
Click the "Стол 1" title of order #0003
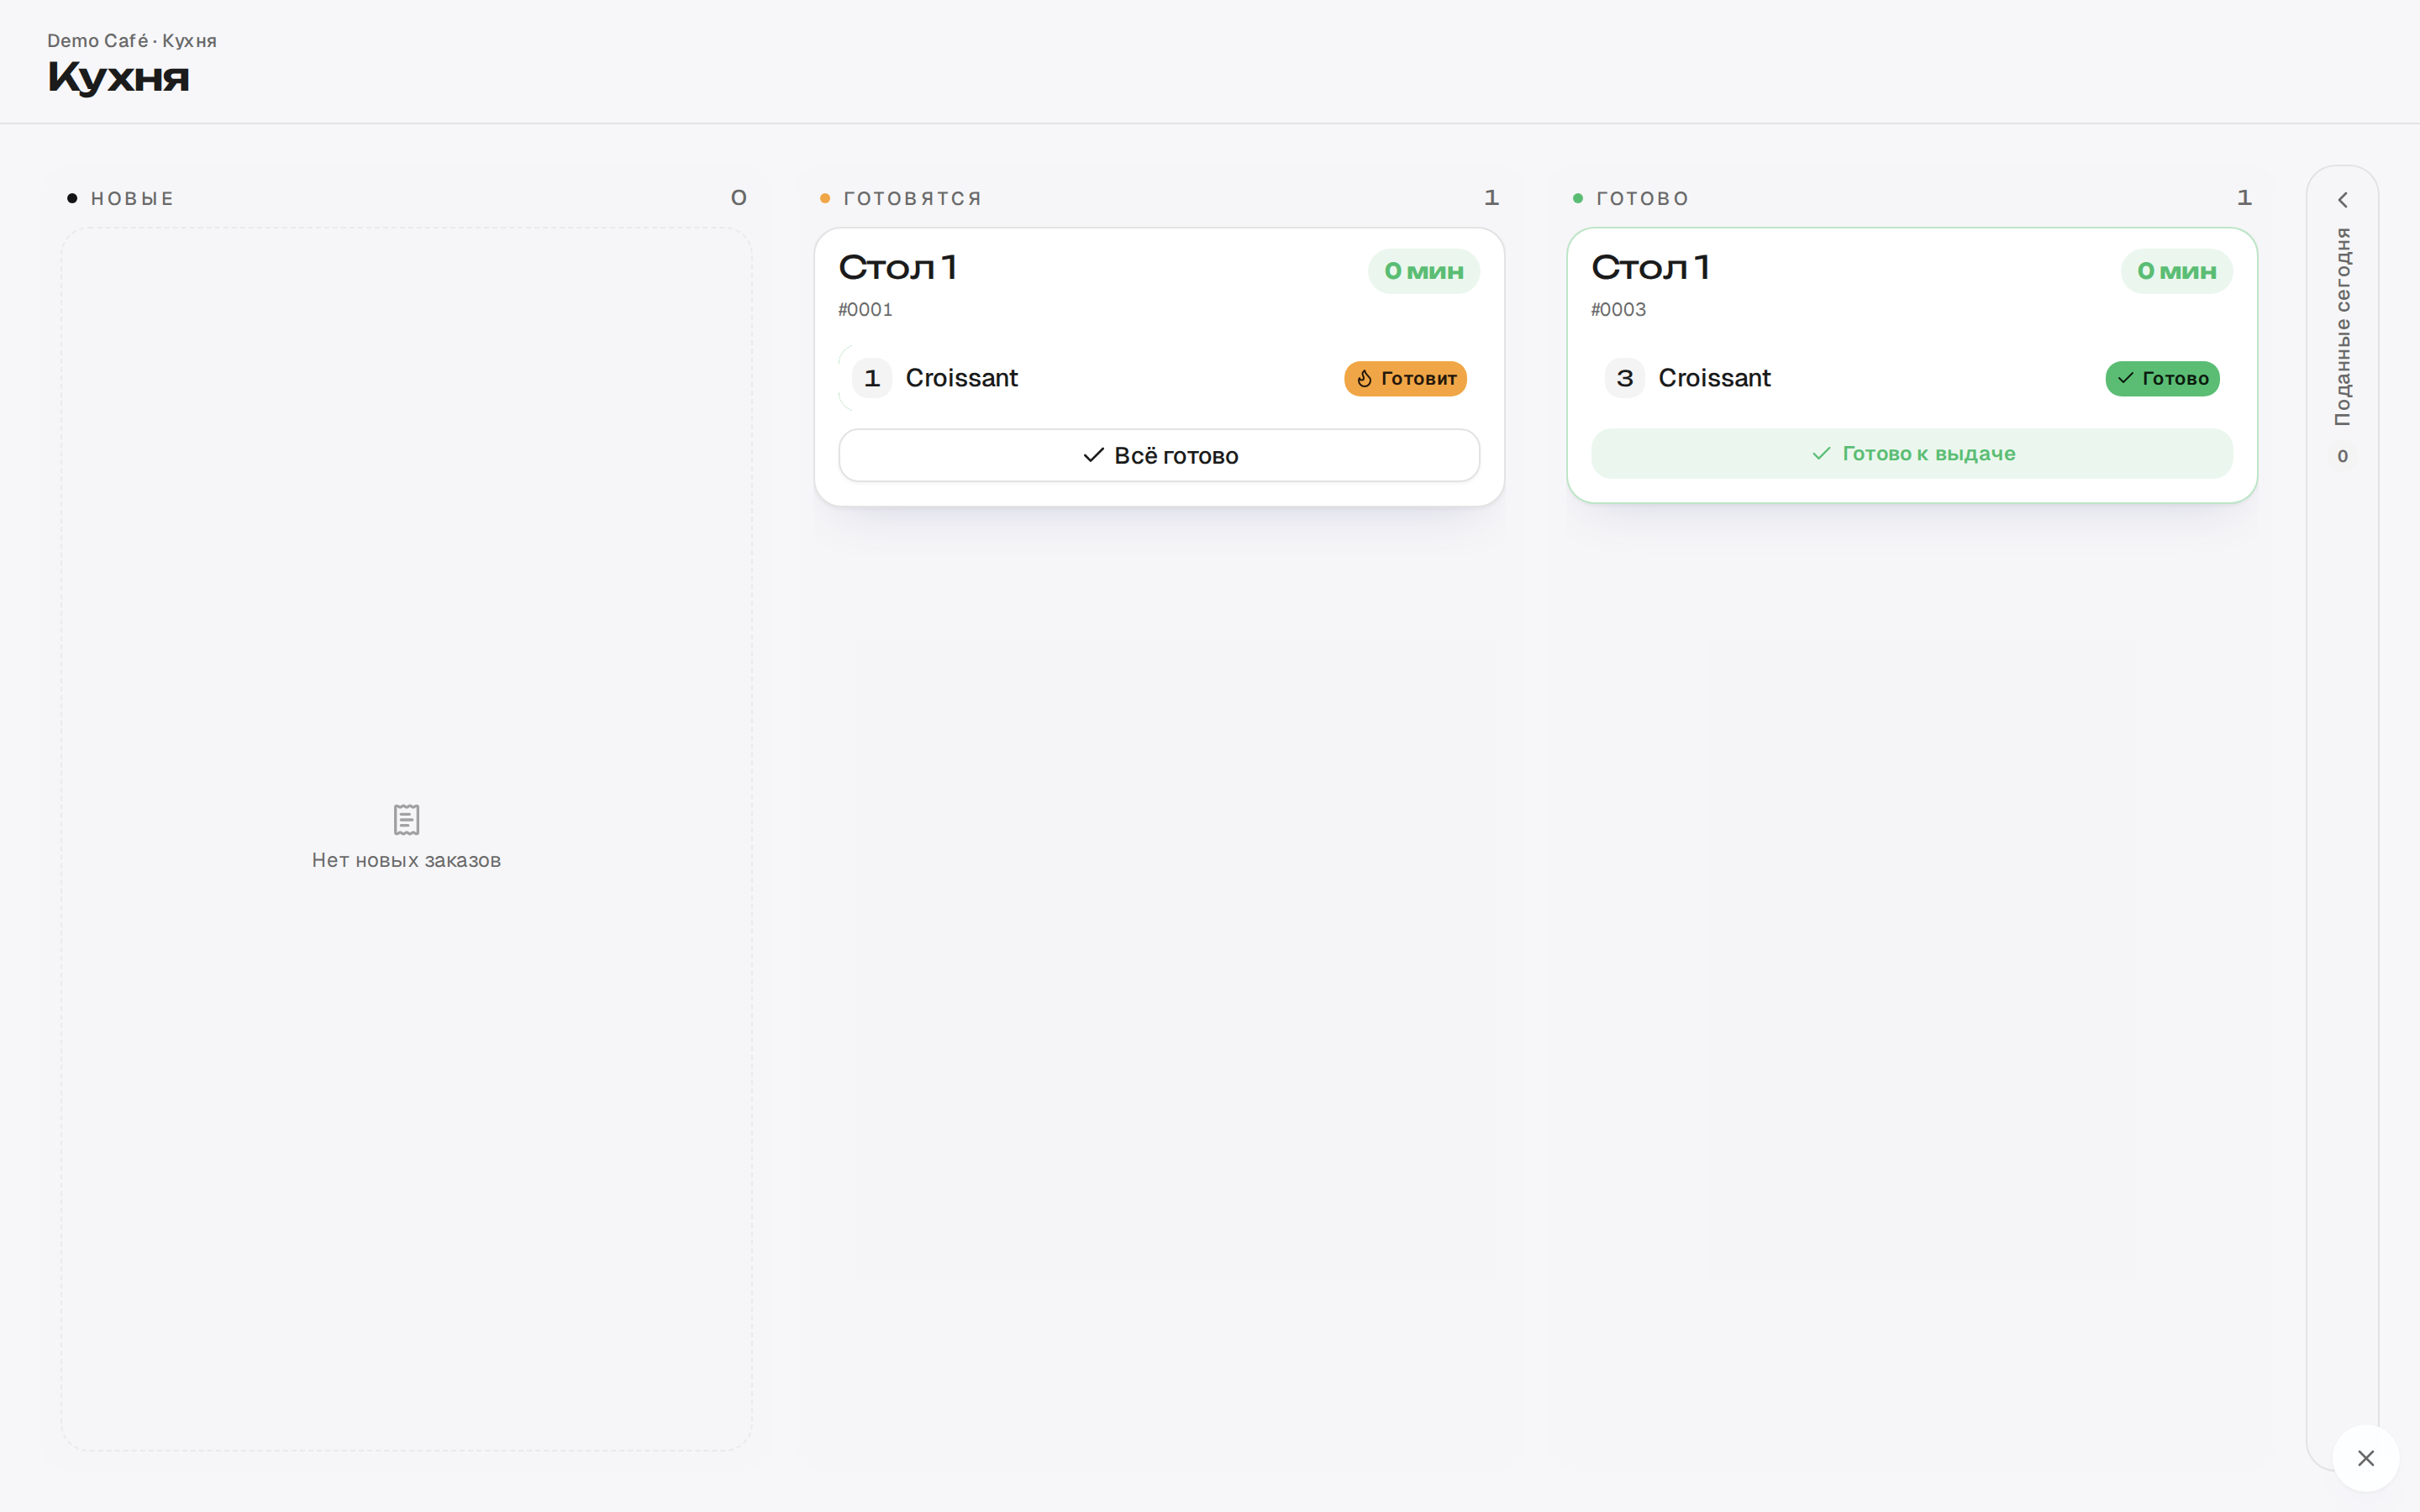(1651, 267)
